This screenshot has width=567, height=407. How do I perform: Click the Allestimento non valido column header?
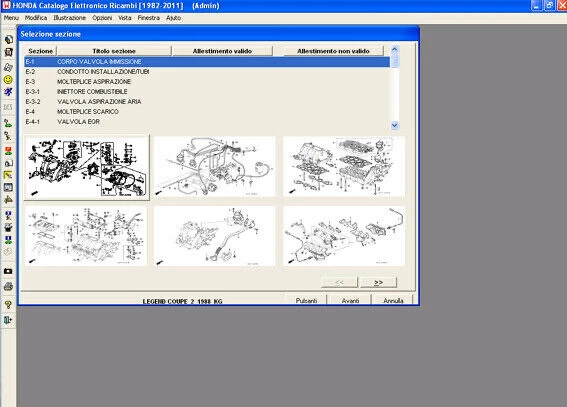click(x=333, y=51)
